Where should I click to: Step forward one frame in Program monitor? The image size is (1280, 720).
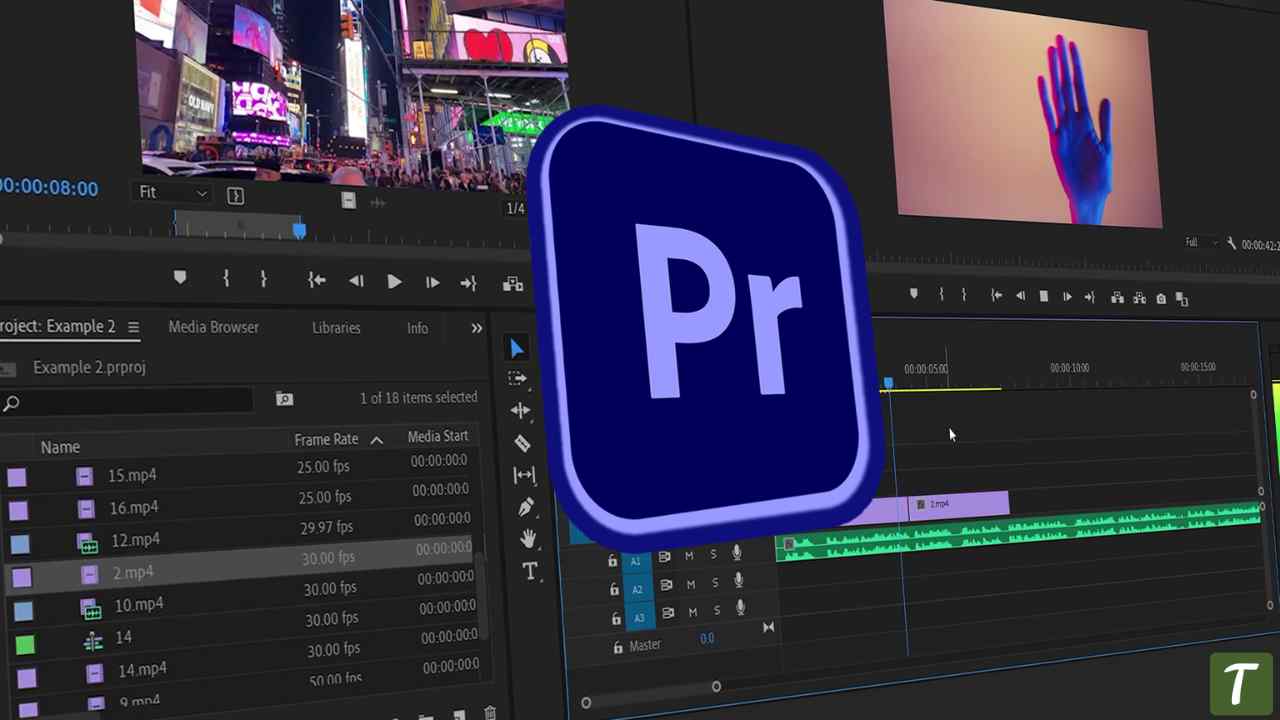click(1067, 297)
